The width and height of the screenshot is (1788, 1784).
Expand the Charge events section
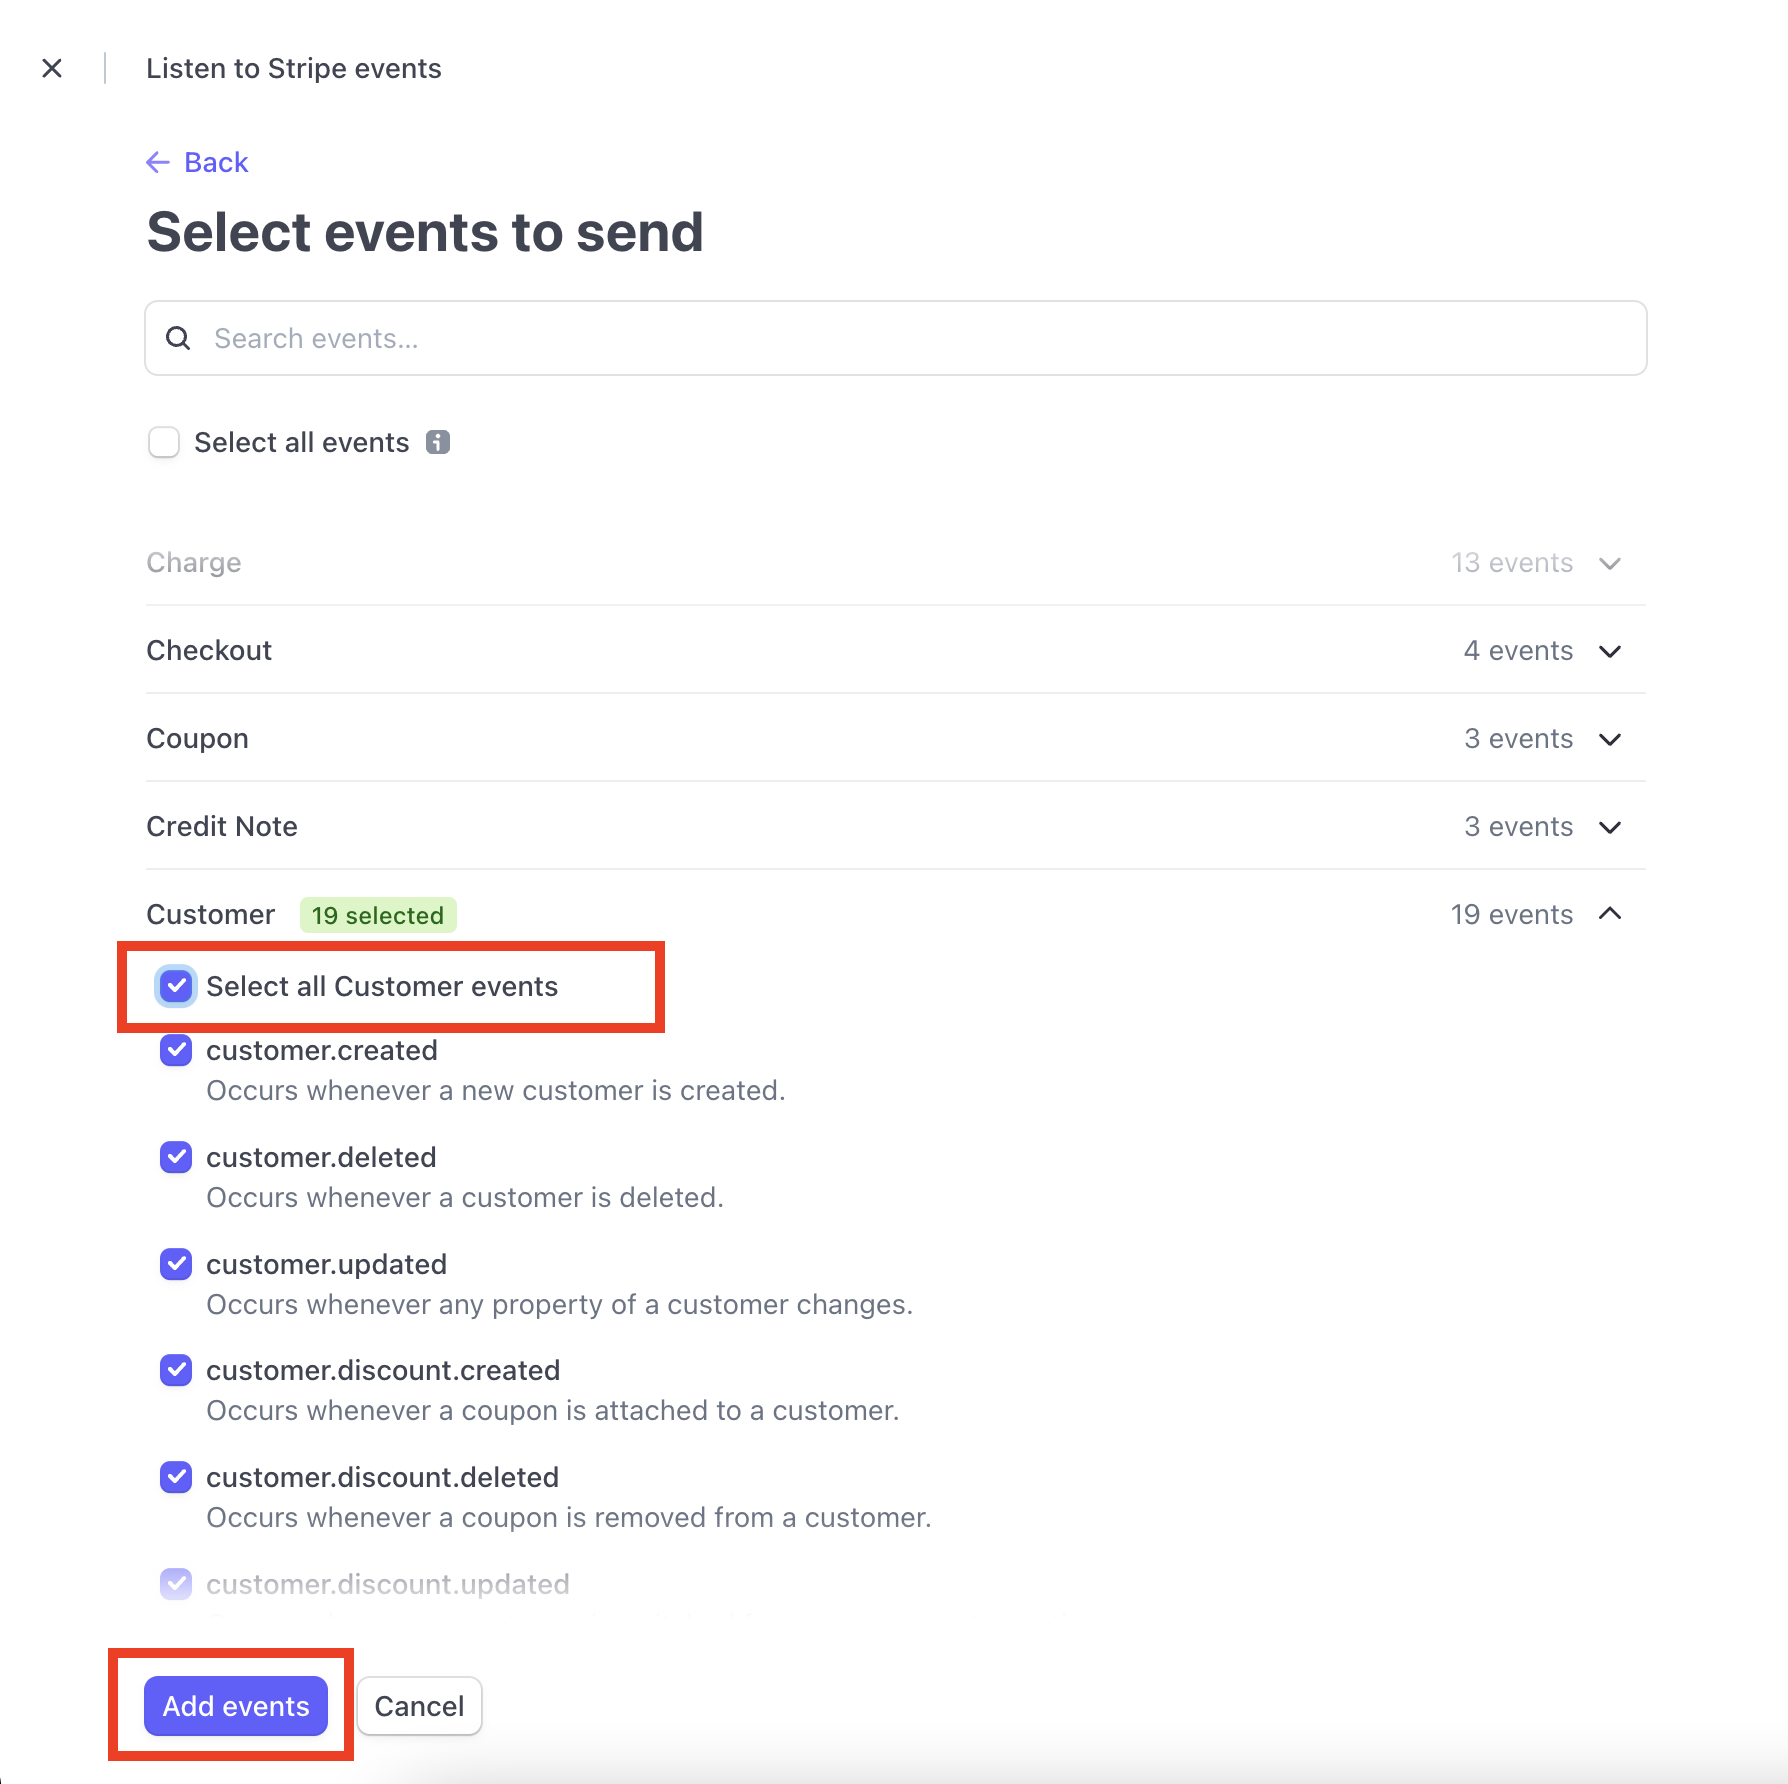point(1609,563)
